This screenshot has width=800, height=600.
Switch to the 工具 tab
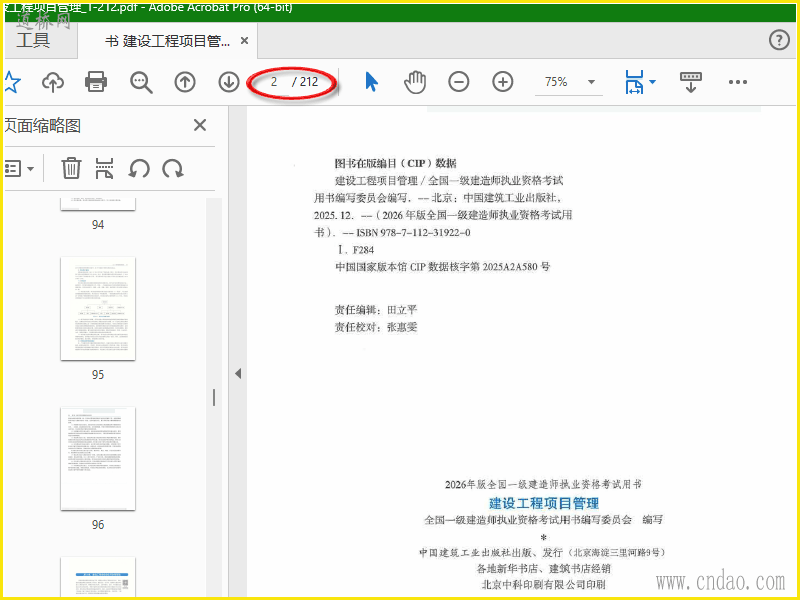pyautogui.click(x=33, y=40)
